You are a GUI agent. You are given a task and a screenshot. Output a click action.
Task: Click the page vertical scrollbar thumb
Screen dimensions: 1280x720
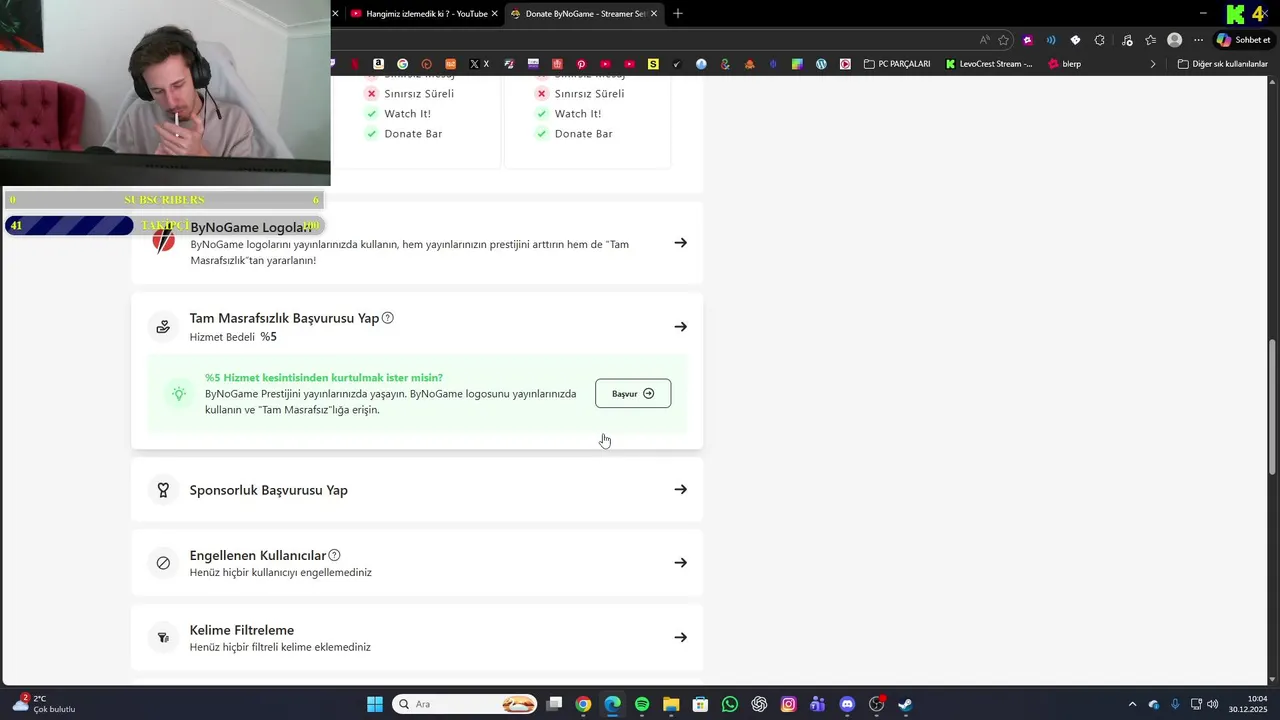tap(1273, 407)
